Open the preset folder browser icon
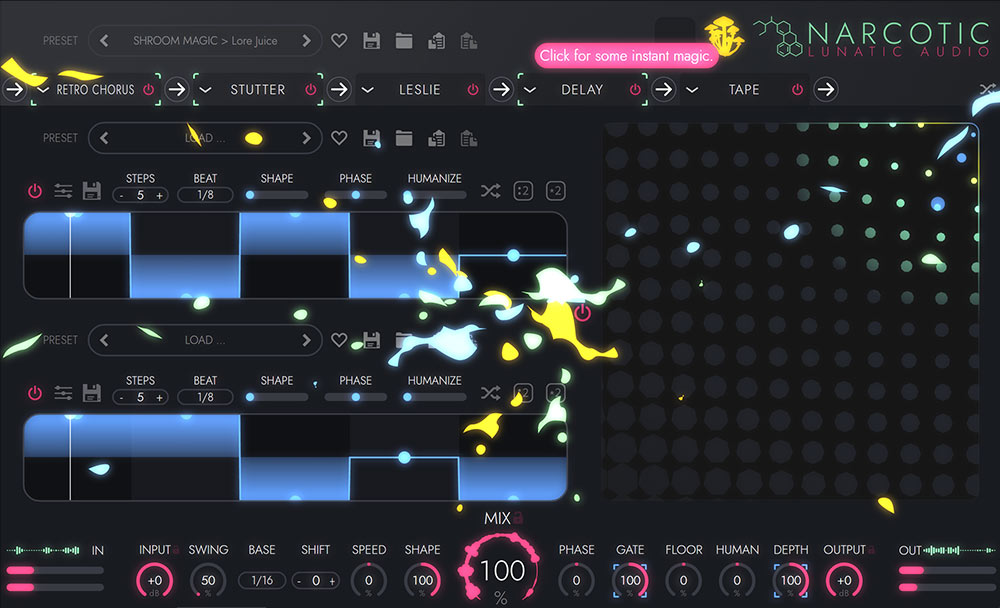 coord(404,40)
